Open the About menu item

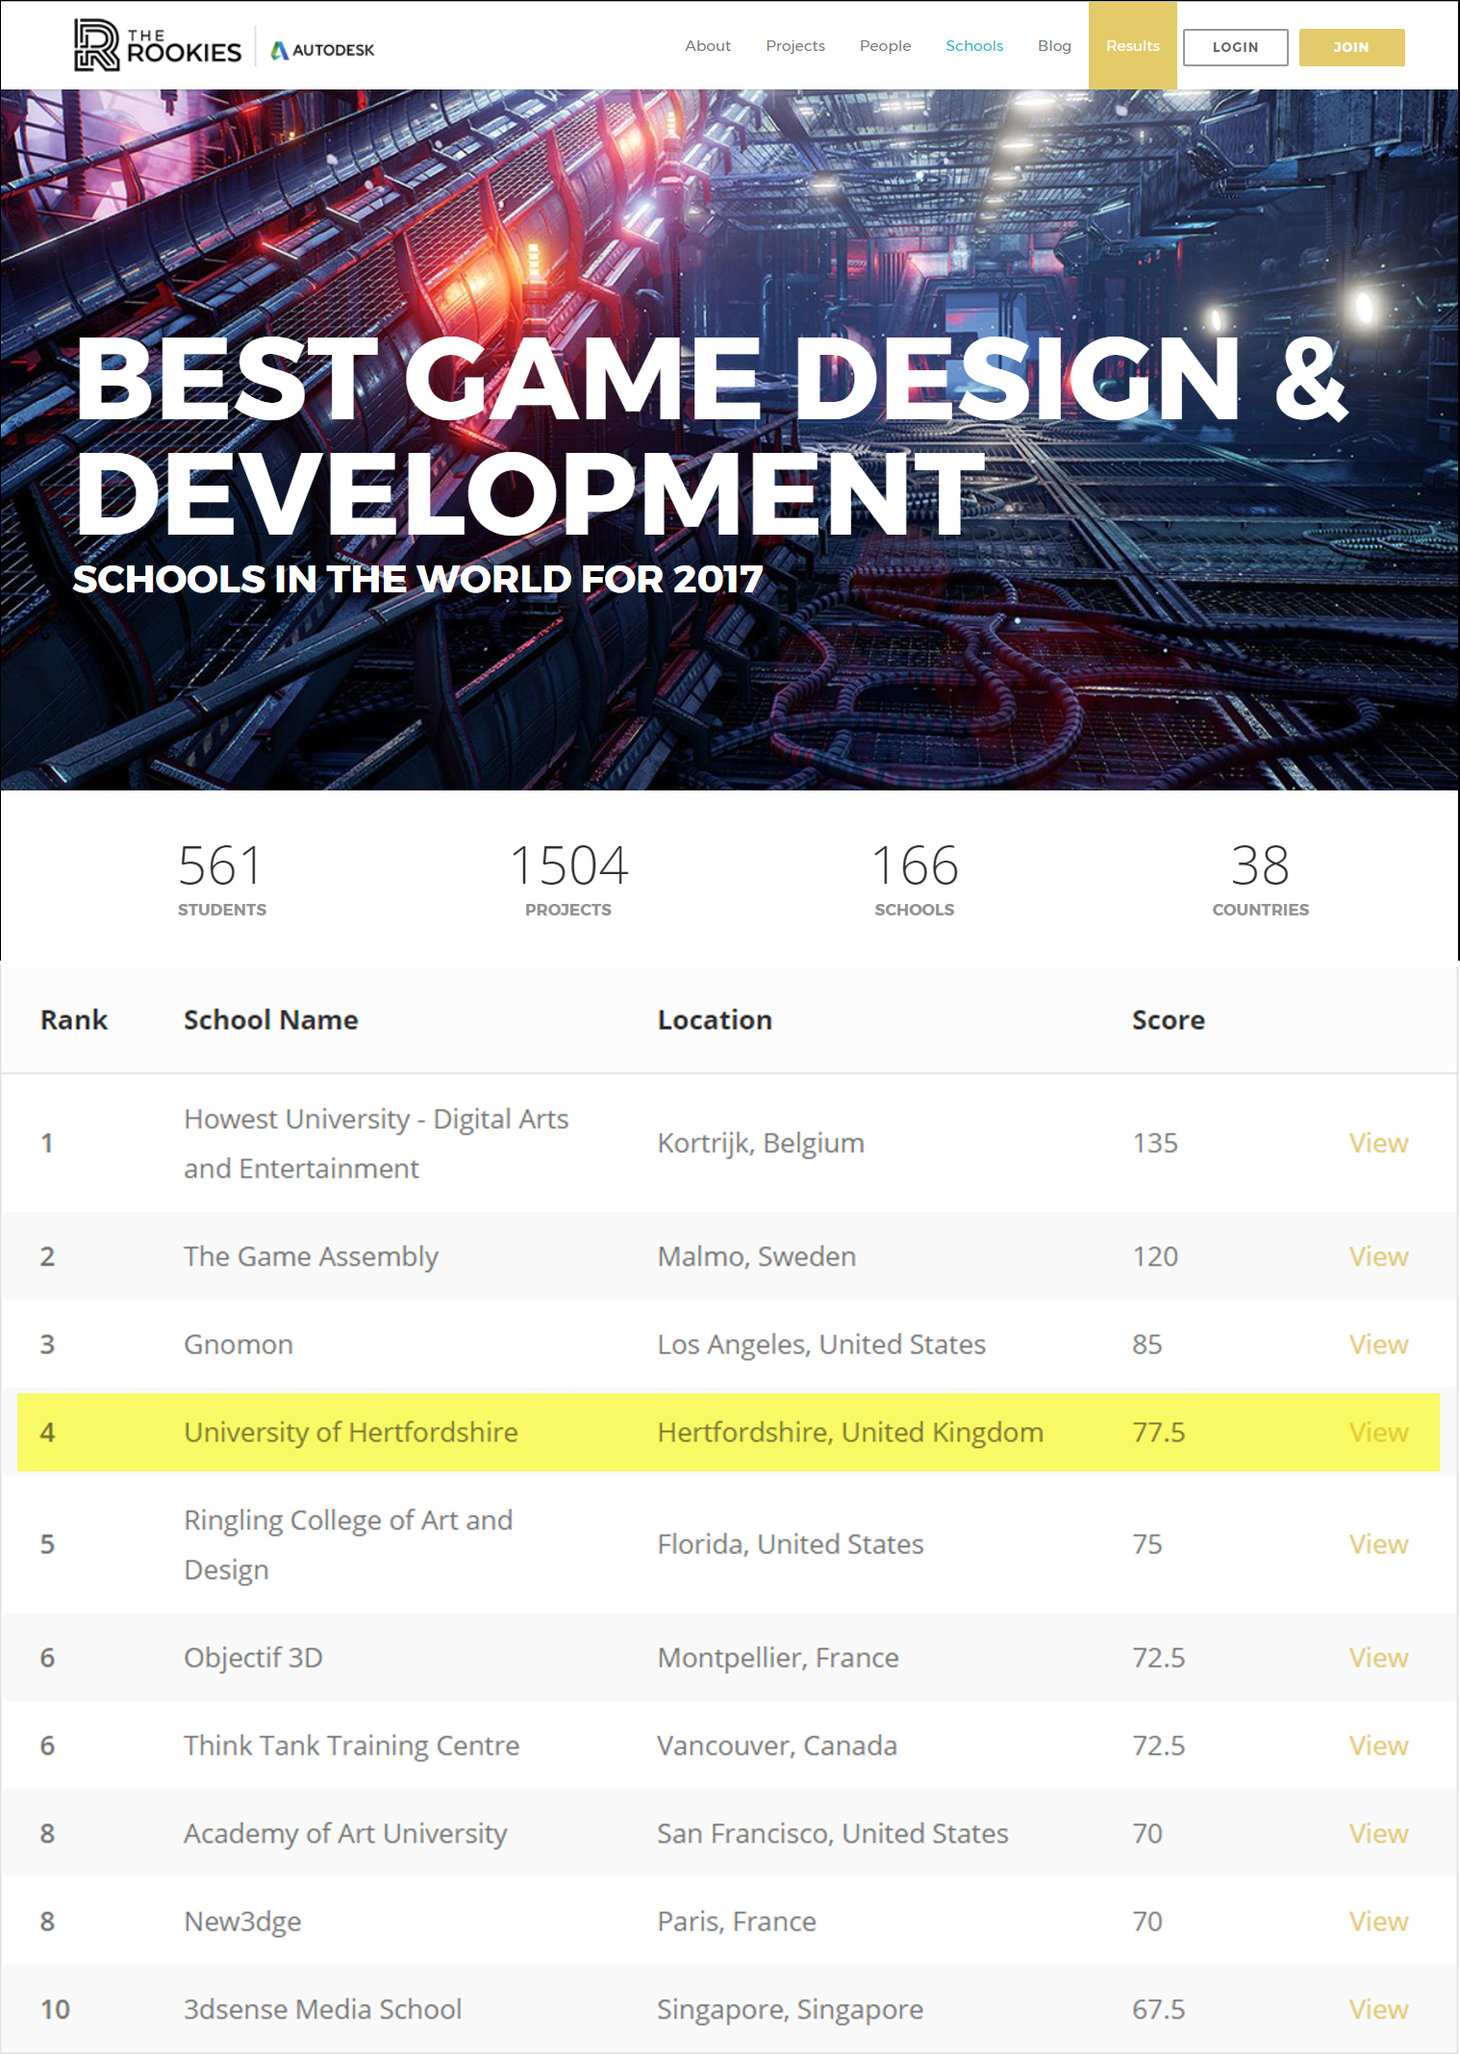pyautogui.click(x=708, y=46)
